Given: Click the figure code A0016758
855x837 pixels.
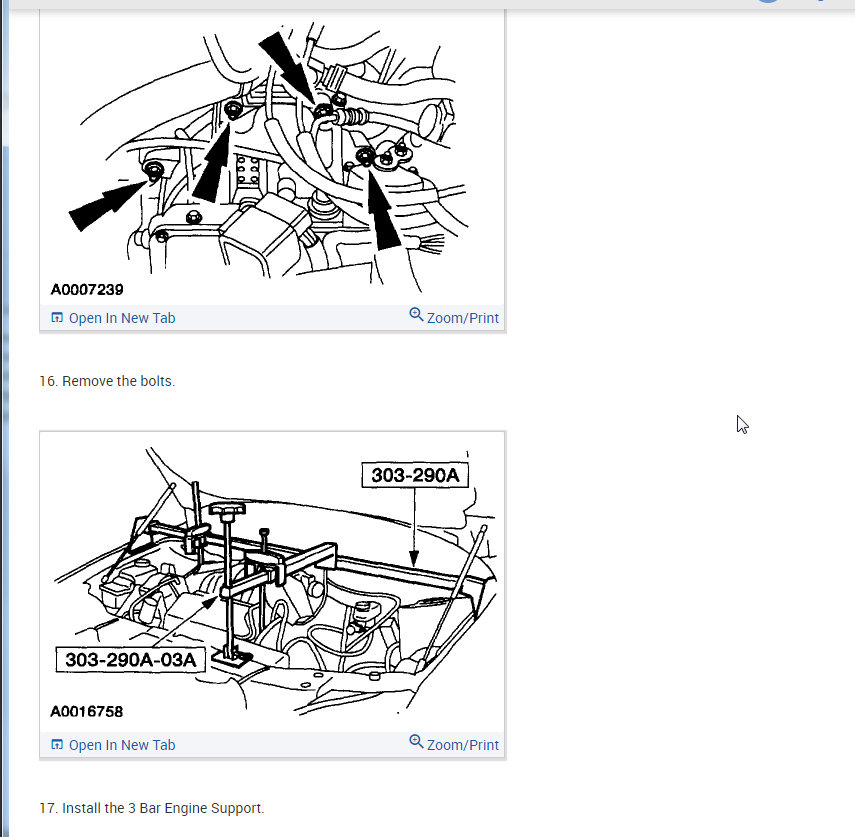Looking at the screenshot, I should [x=87, y=712].
